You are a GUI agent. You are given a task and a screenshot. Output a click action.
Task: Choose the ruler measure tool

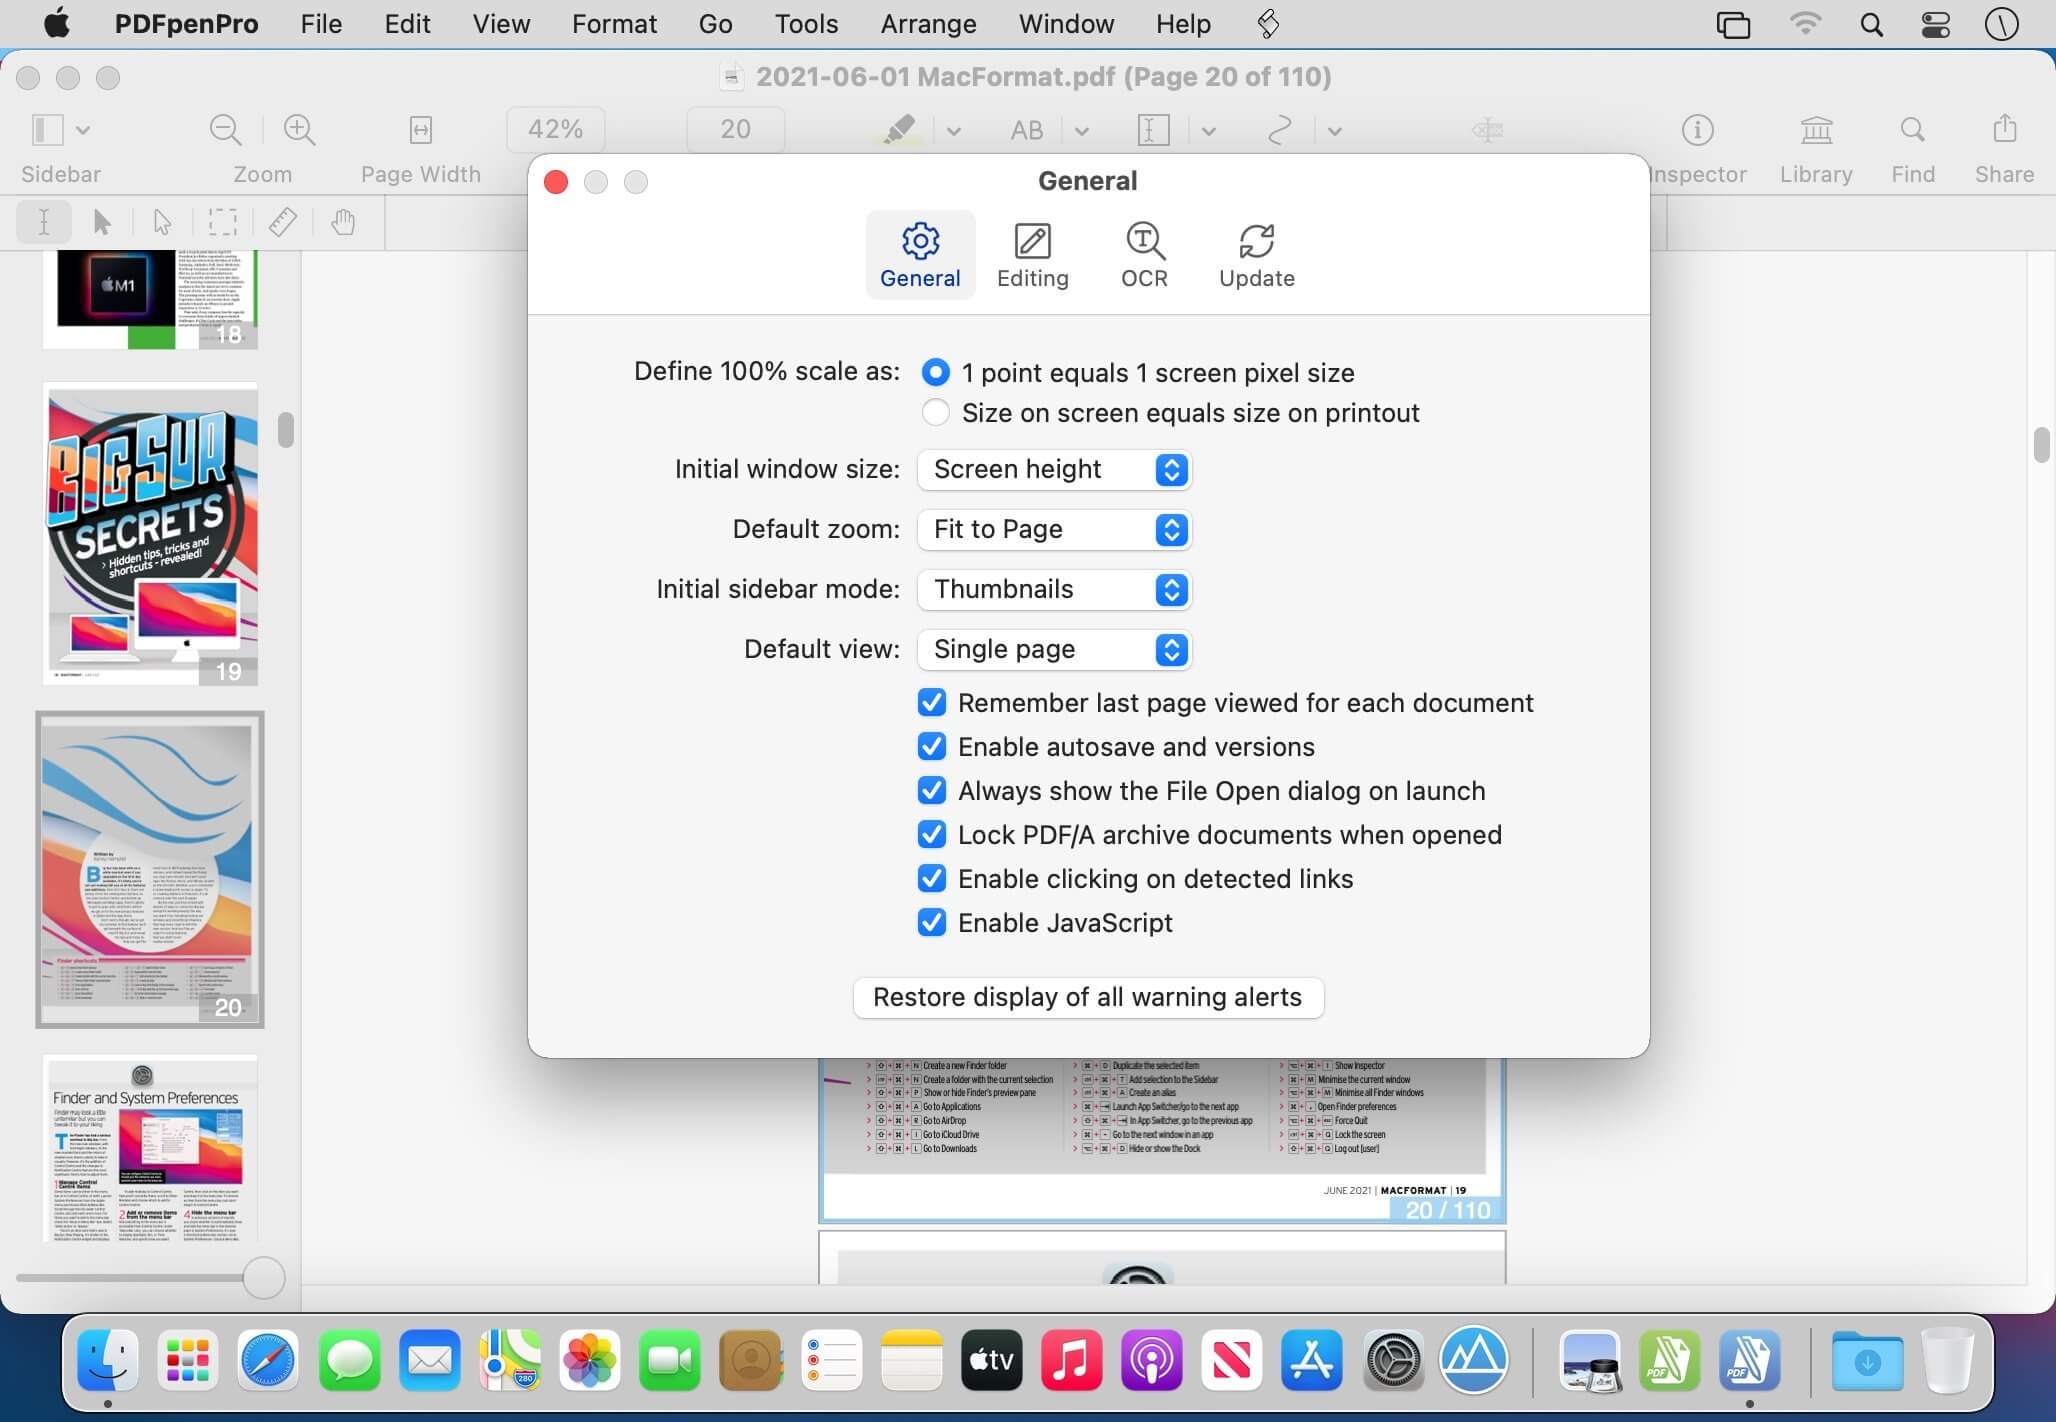pyautogui.click(x=283, y=222)
